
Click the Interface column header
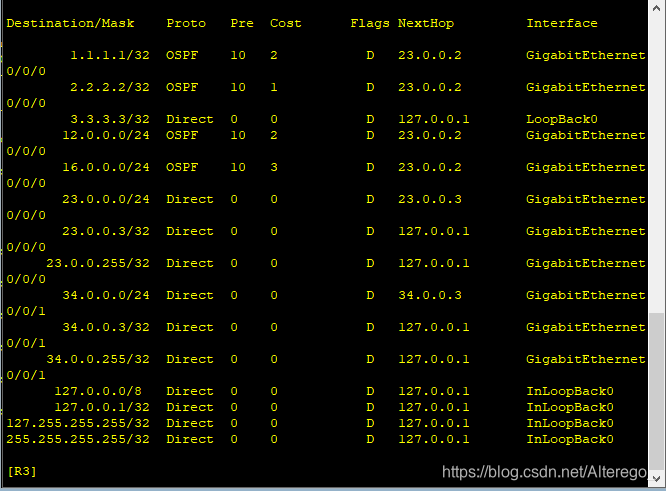click(x=562, y=23)
